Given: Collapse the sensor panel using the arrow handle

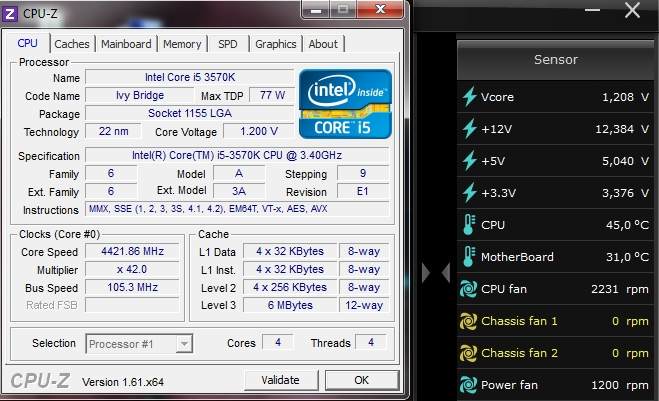Looking at the screenshot, I should pyautogui.click(x=435, y=273).
